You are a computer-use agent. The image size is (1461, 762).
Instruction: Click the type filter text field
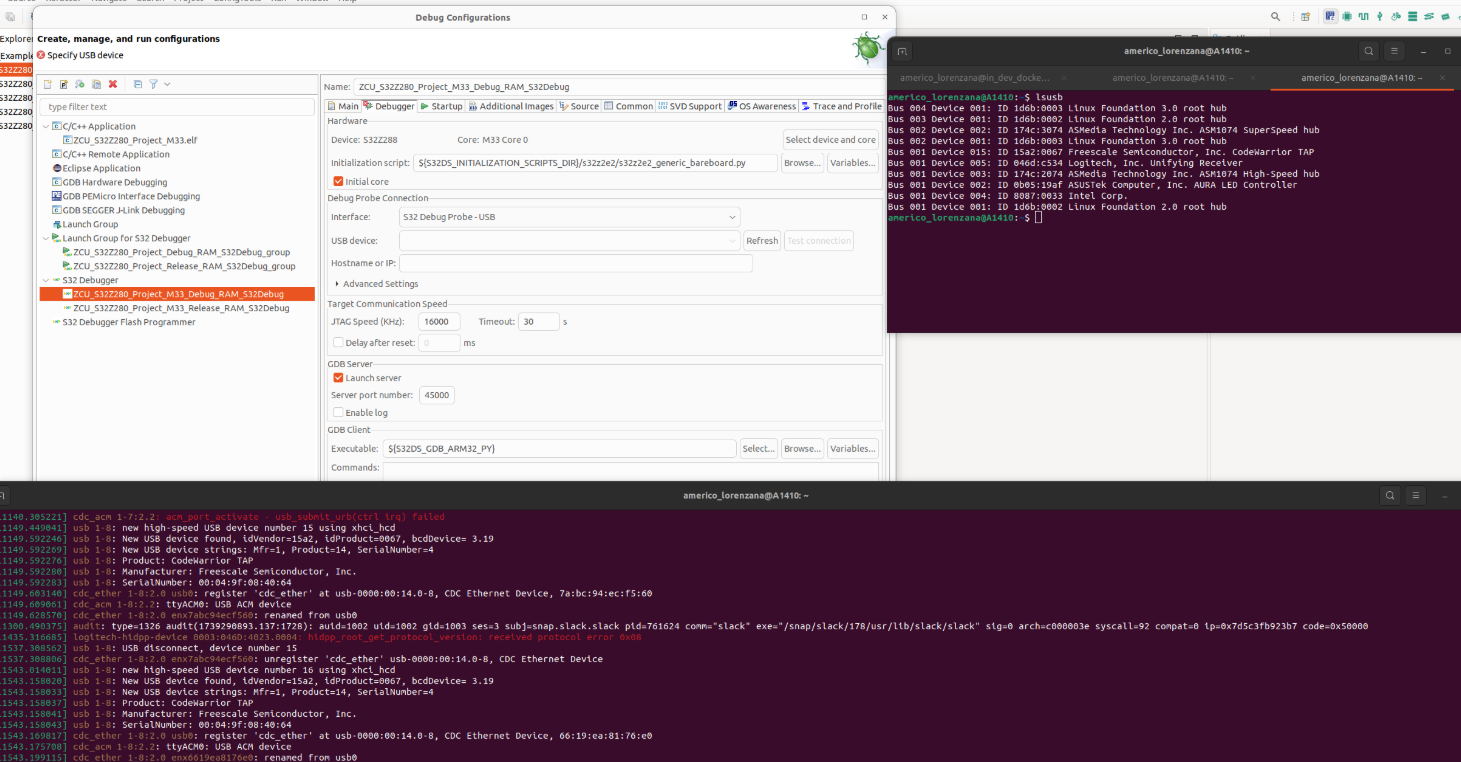(x=175, y=106)
